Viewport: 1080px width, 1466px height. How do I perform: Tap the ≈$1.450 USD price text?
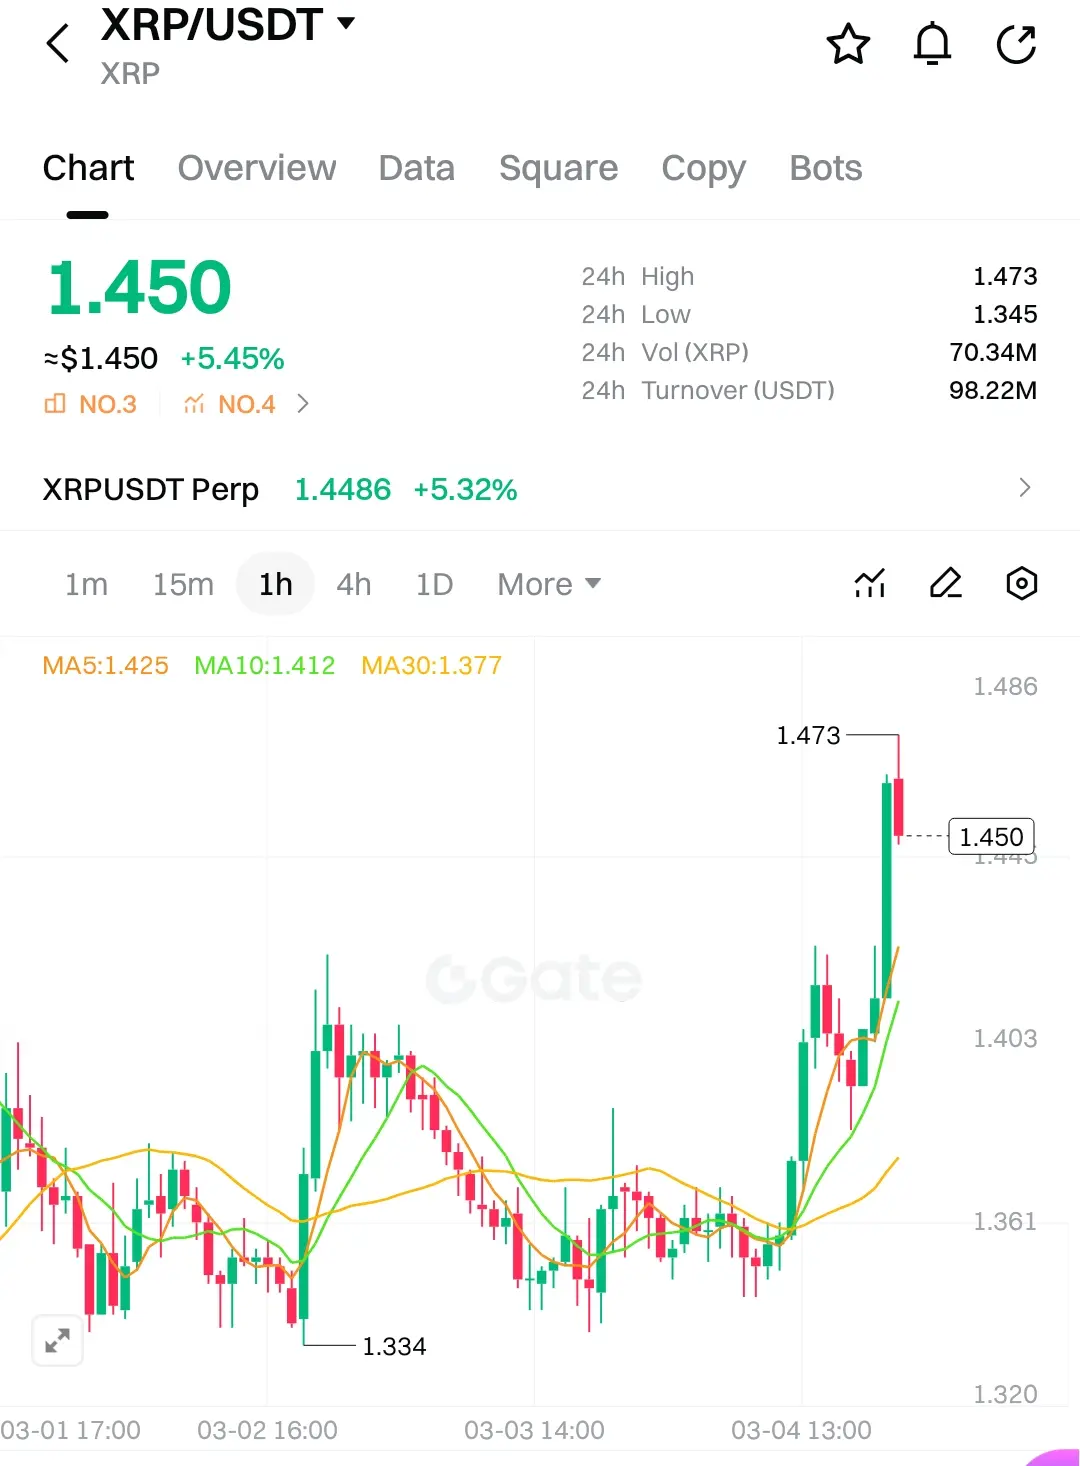tap(100, 358)
